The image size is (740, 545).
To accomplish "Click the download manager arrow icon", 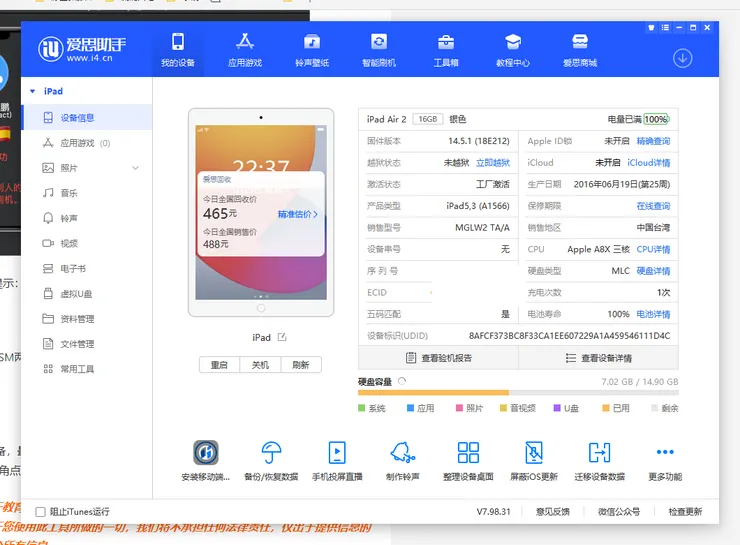I will point(682,59).
